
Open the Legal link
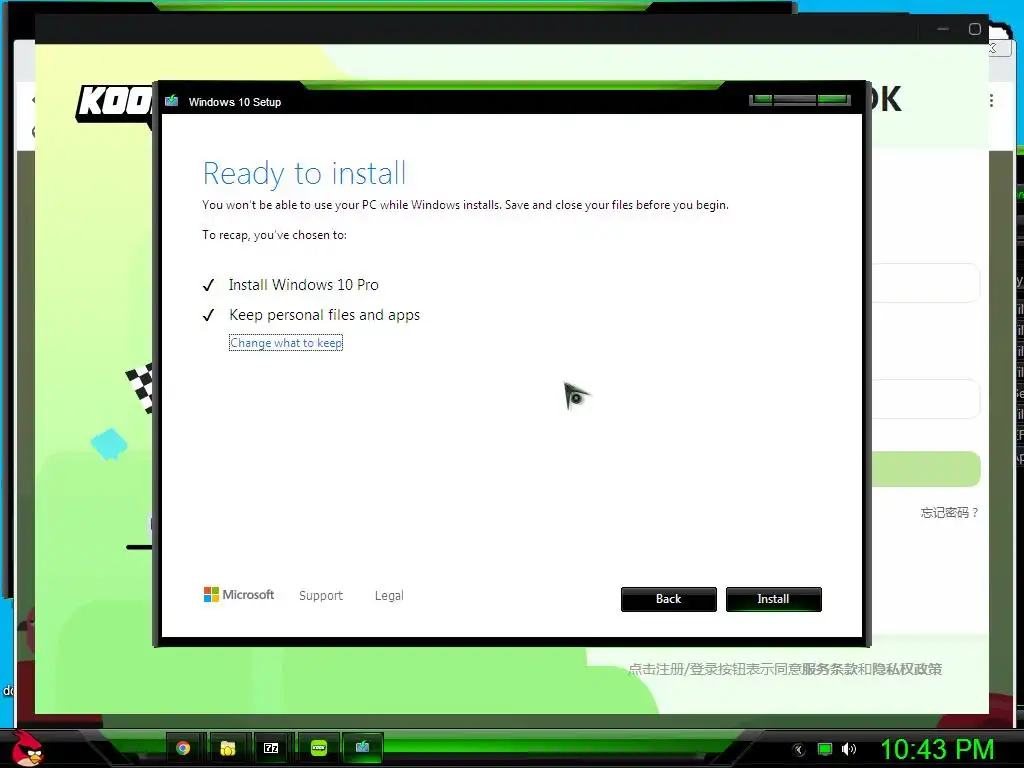[x=389, y=596]
